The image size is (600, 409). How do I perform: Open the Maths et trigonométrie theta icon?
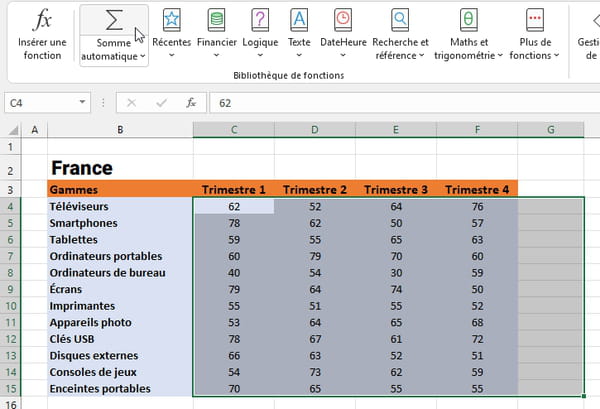point(468,20)
